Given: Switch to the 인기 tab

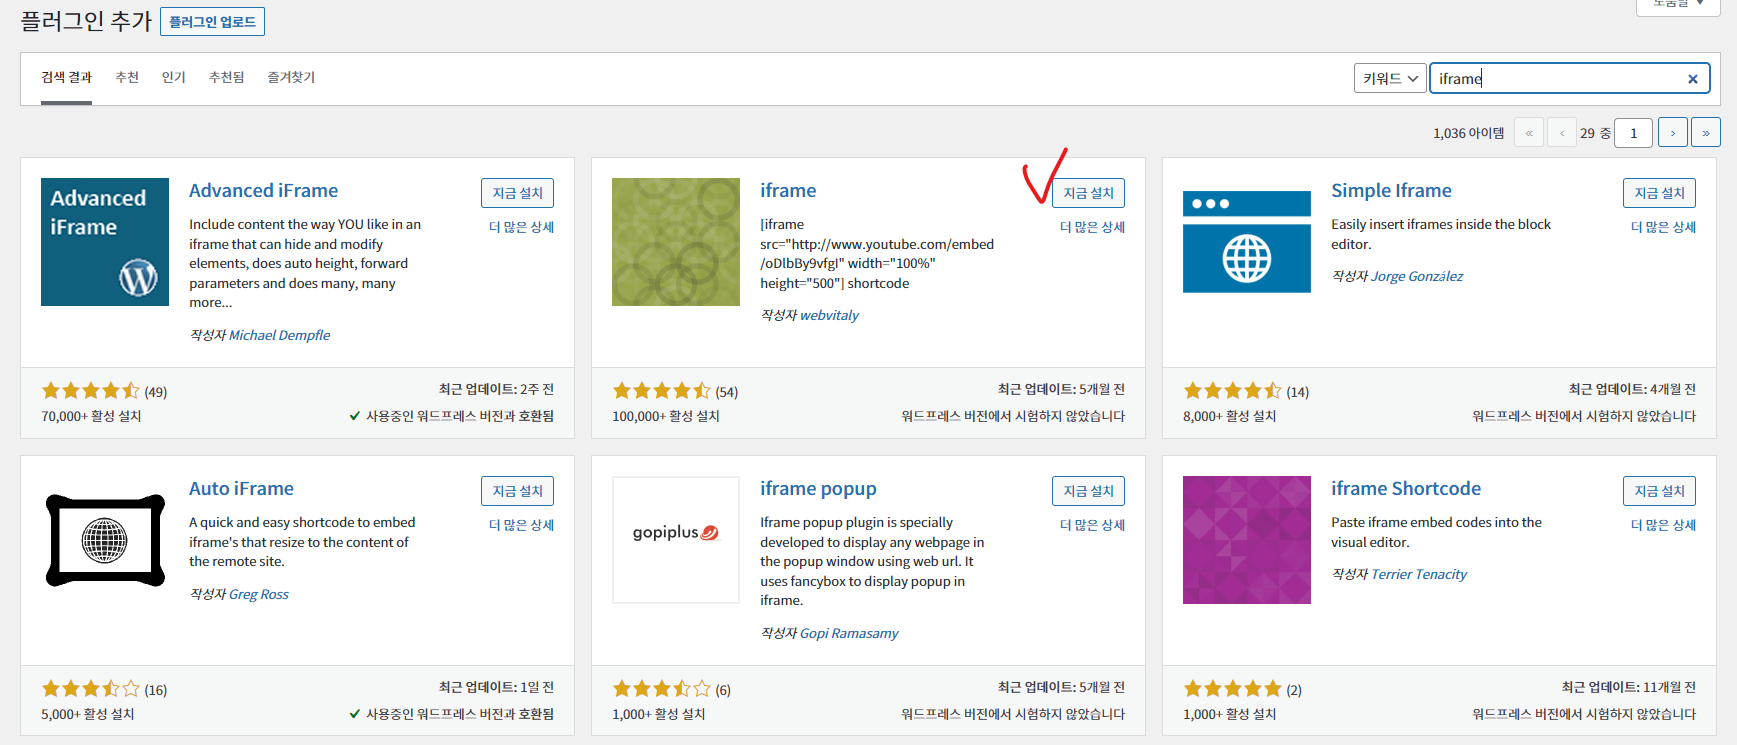Looking at the screenshot, I should click(x=174, y=77).
